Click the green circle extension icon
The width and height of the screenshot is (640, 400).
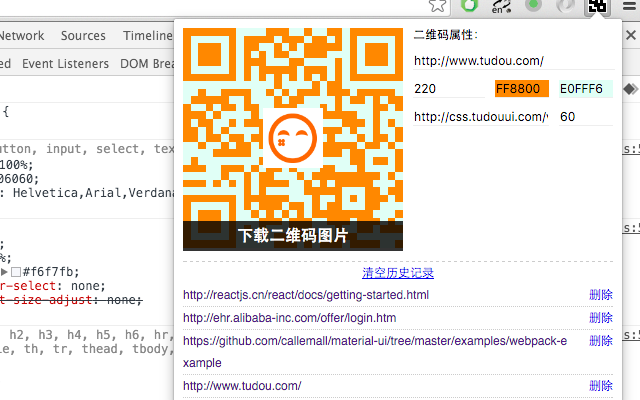point(534,6)
